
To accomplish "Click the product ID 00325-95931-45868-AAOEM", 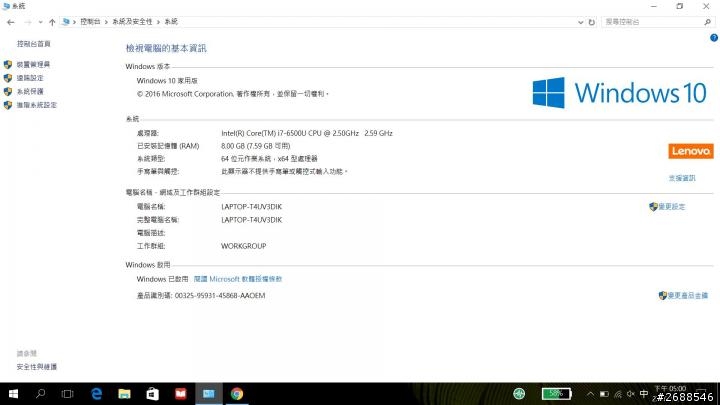I will 220,295.
